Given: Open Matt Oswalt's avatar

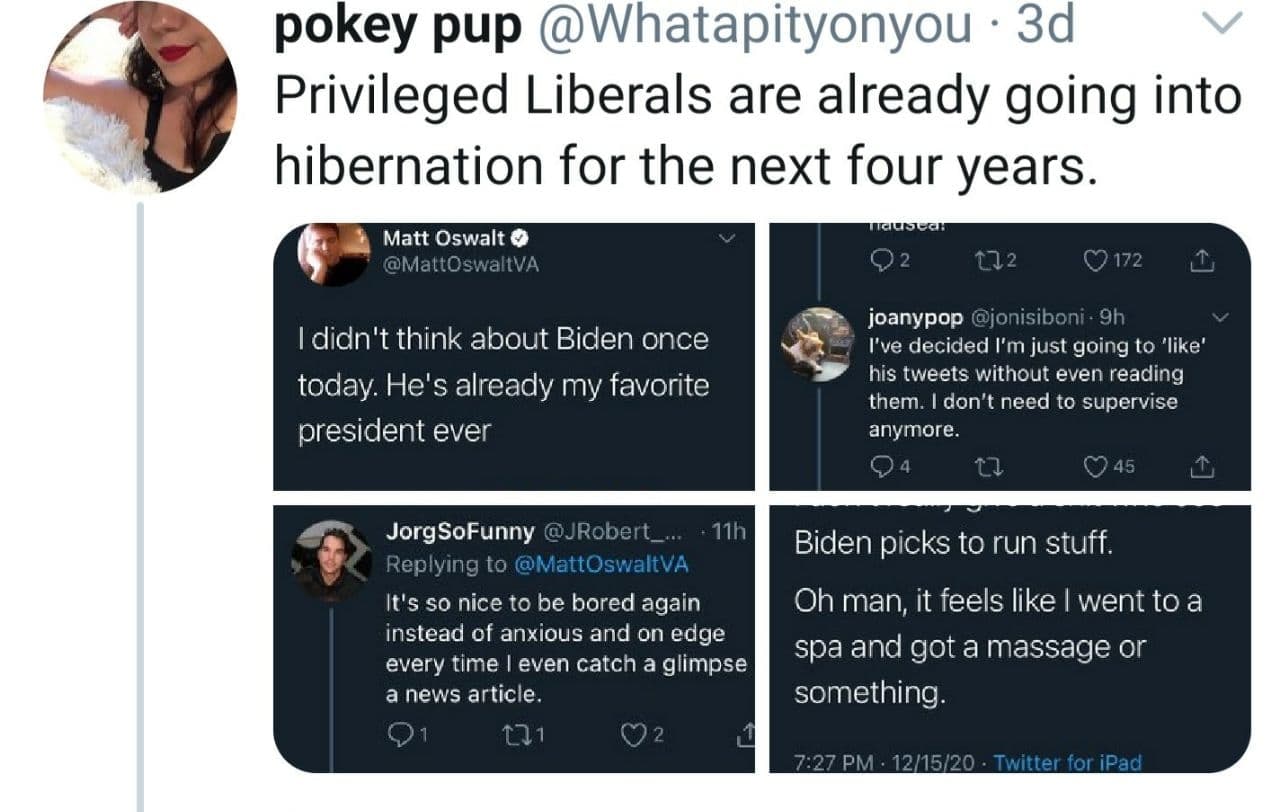Looking at the screenshot, I should pyautogui.click(x=334, y=253).
